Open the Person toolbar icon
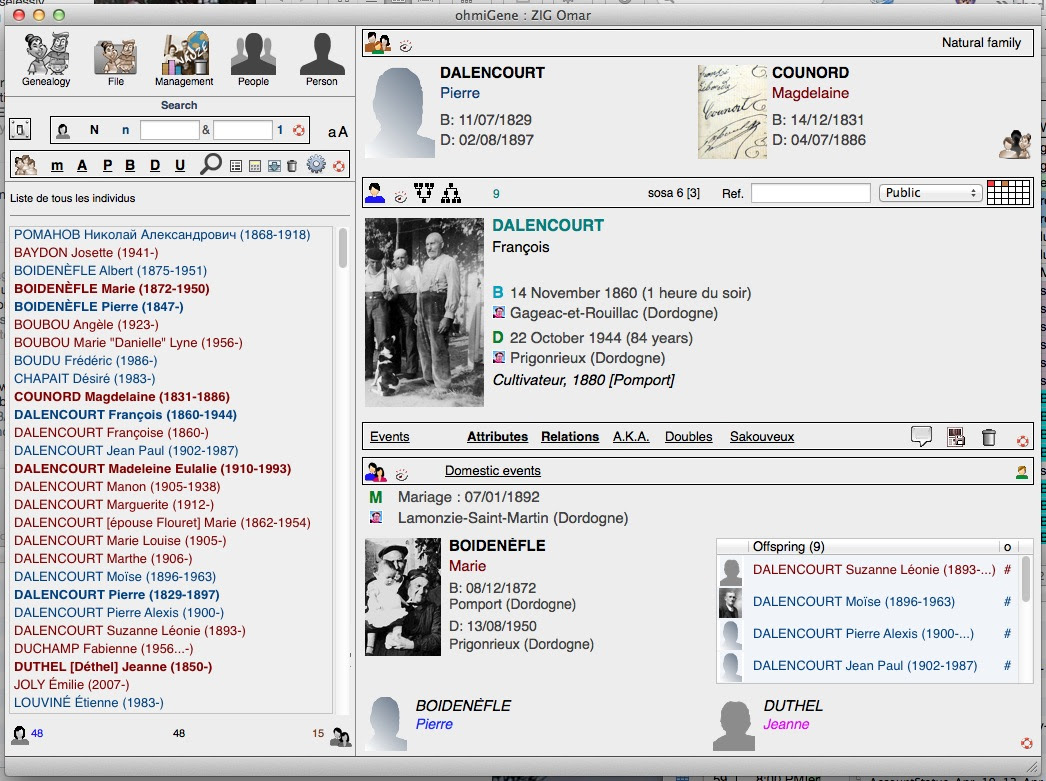The width and height of the screenshot is (1046, 781). [x=322, y=59]
